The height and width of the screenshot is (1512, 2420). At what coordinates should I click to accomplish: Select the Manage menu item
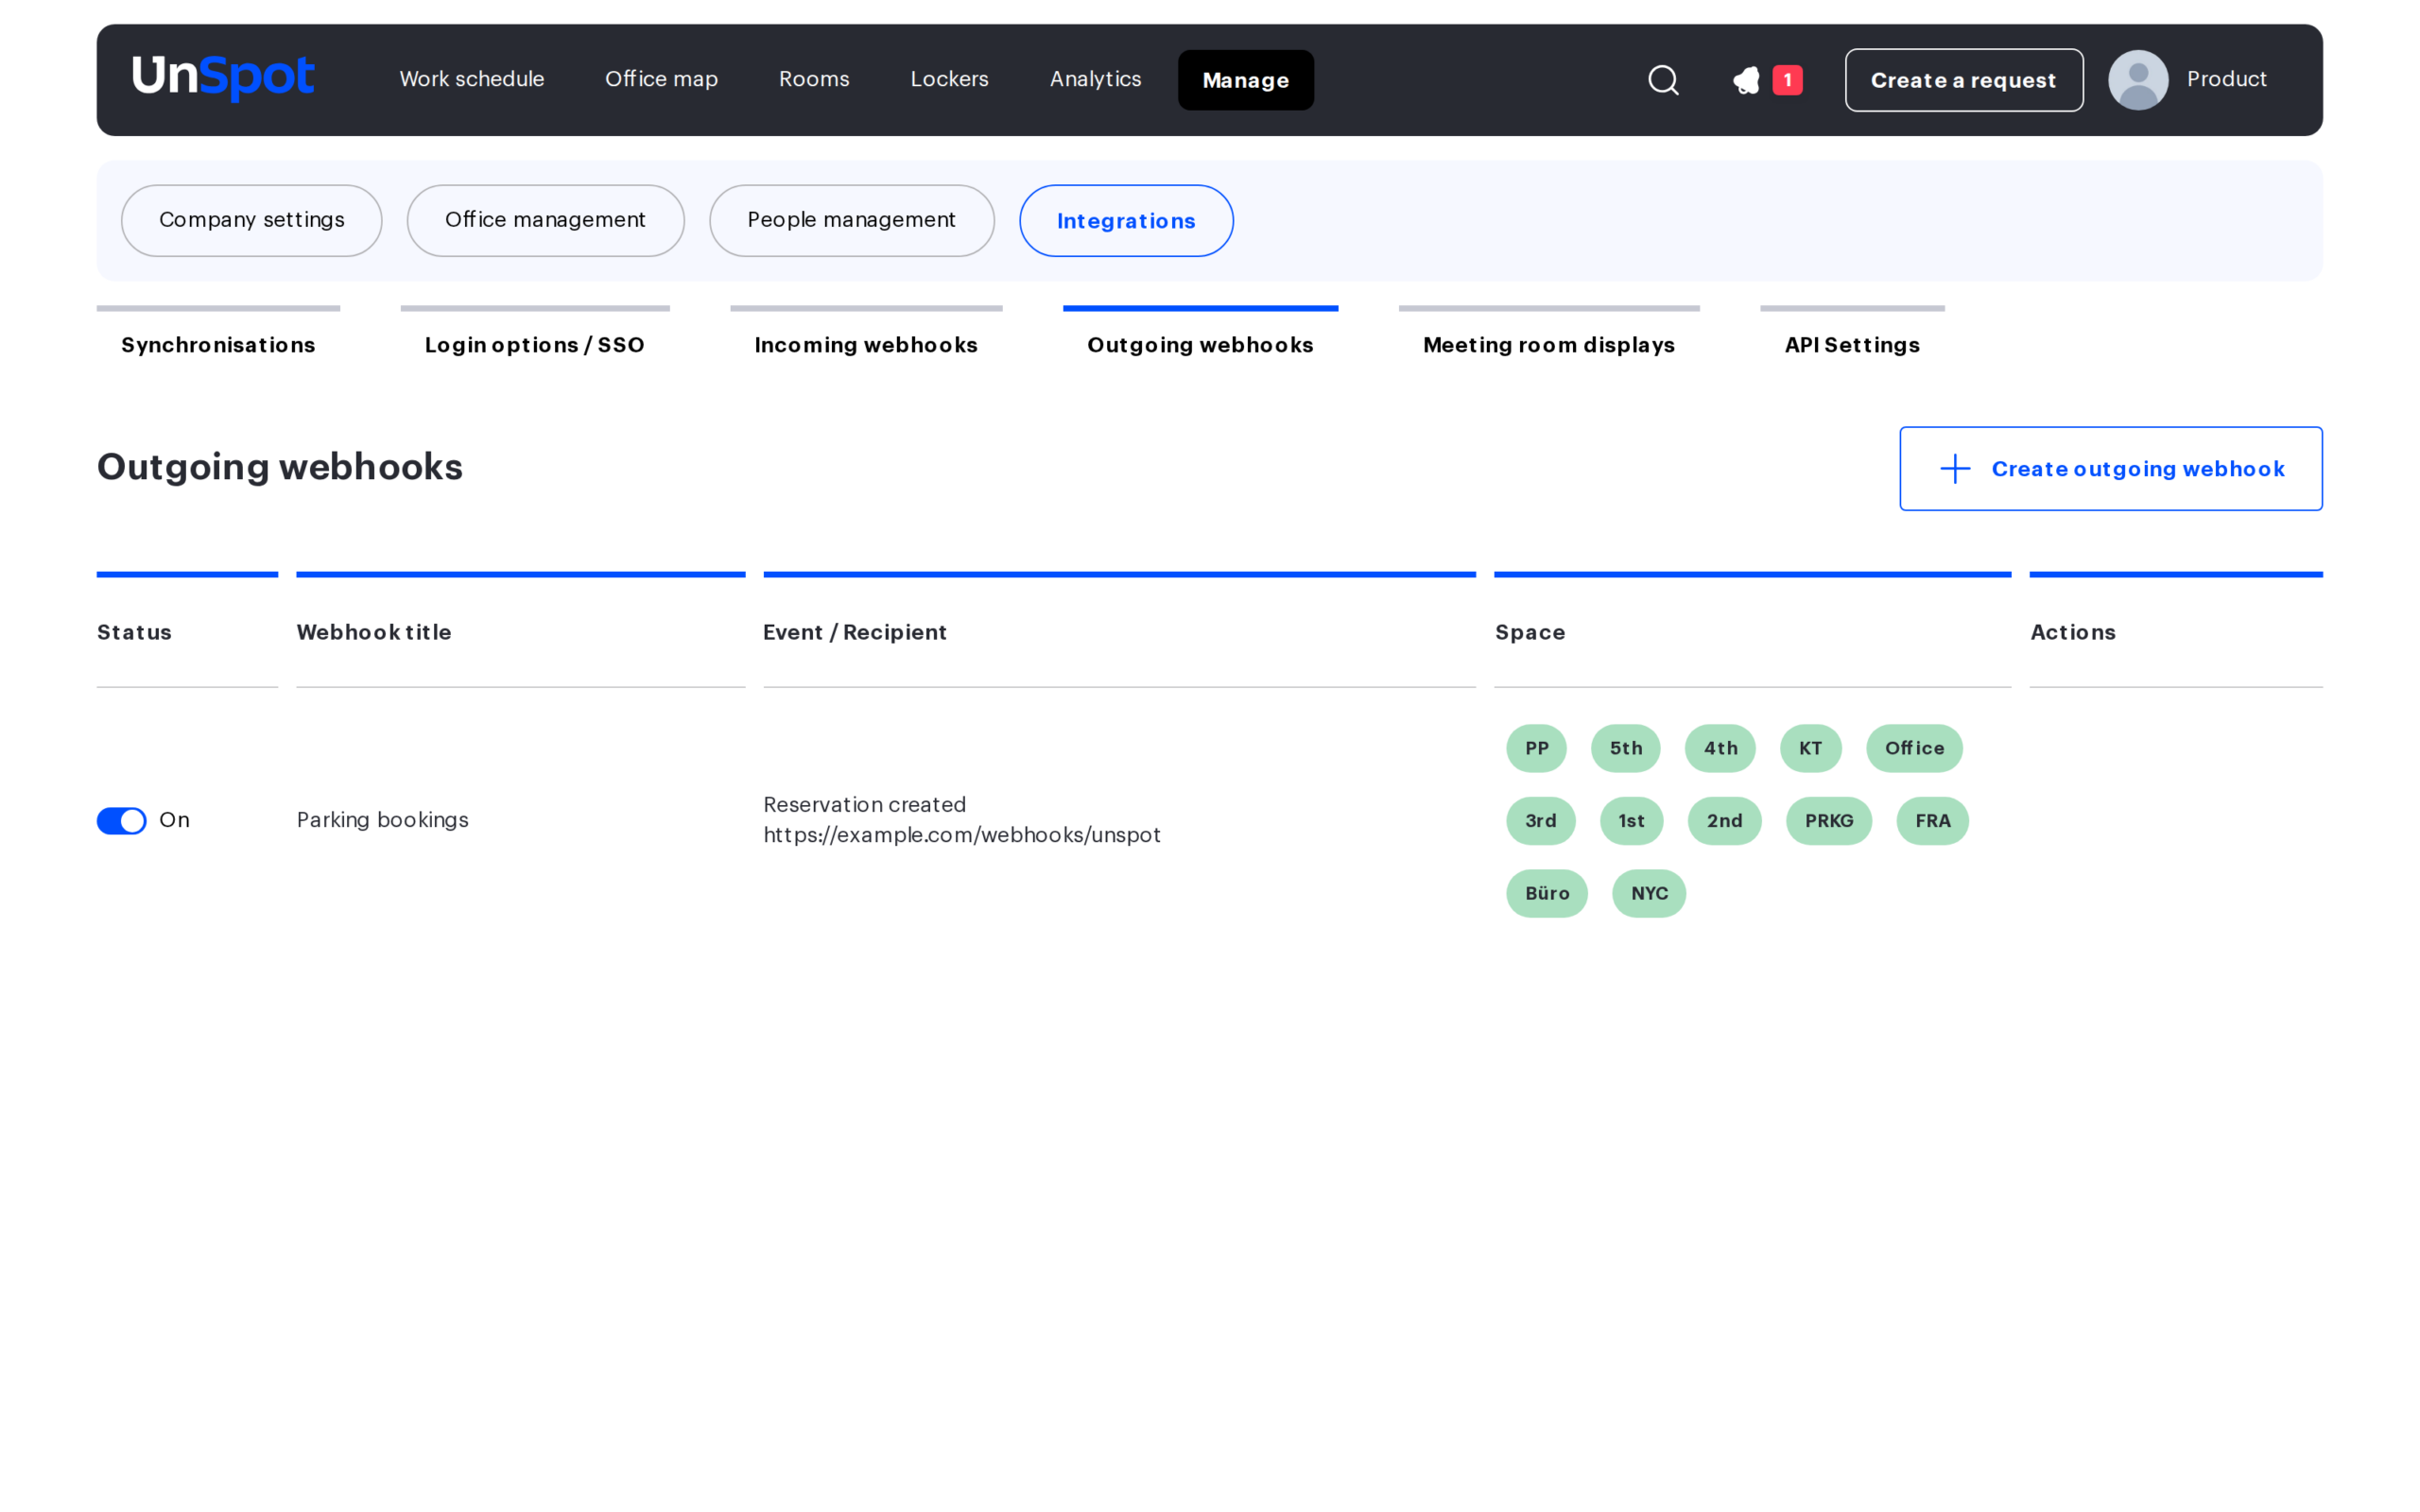(1245, 80)
